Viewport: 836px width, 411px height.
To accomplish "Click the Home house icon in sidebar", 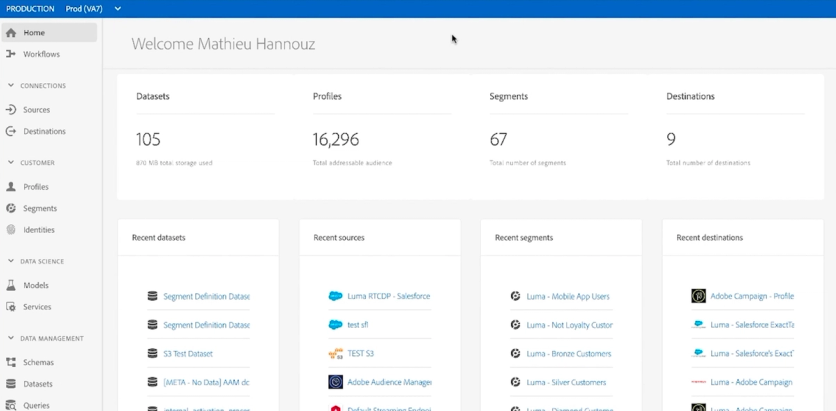I will (x=11, y=33).
